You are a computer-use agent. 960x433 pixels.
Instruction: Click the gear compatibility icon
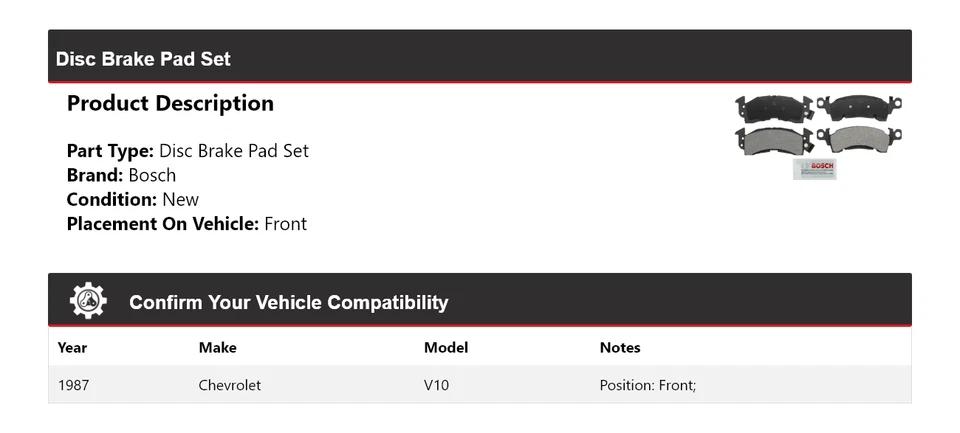coord(88,301)
